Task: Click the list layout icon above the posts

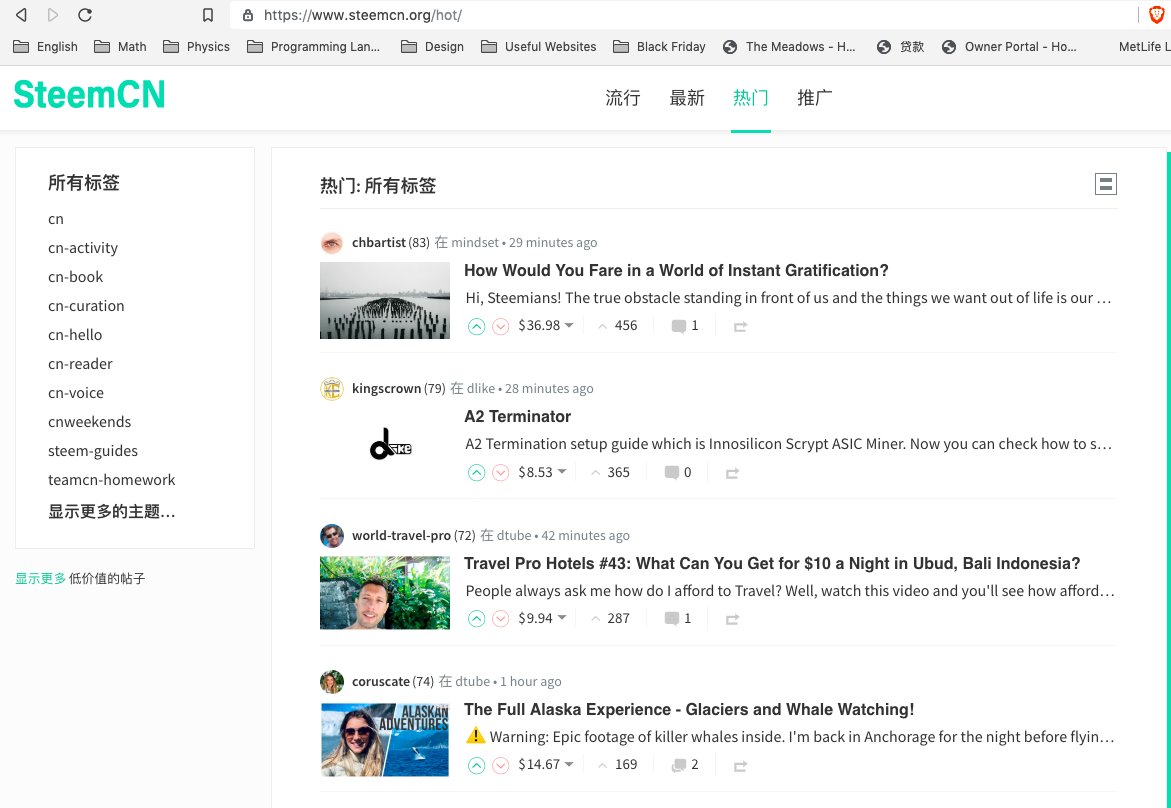Action: [x=1105, y=184]
